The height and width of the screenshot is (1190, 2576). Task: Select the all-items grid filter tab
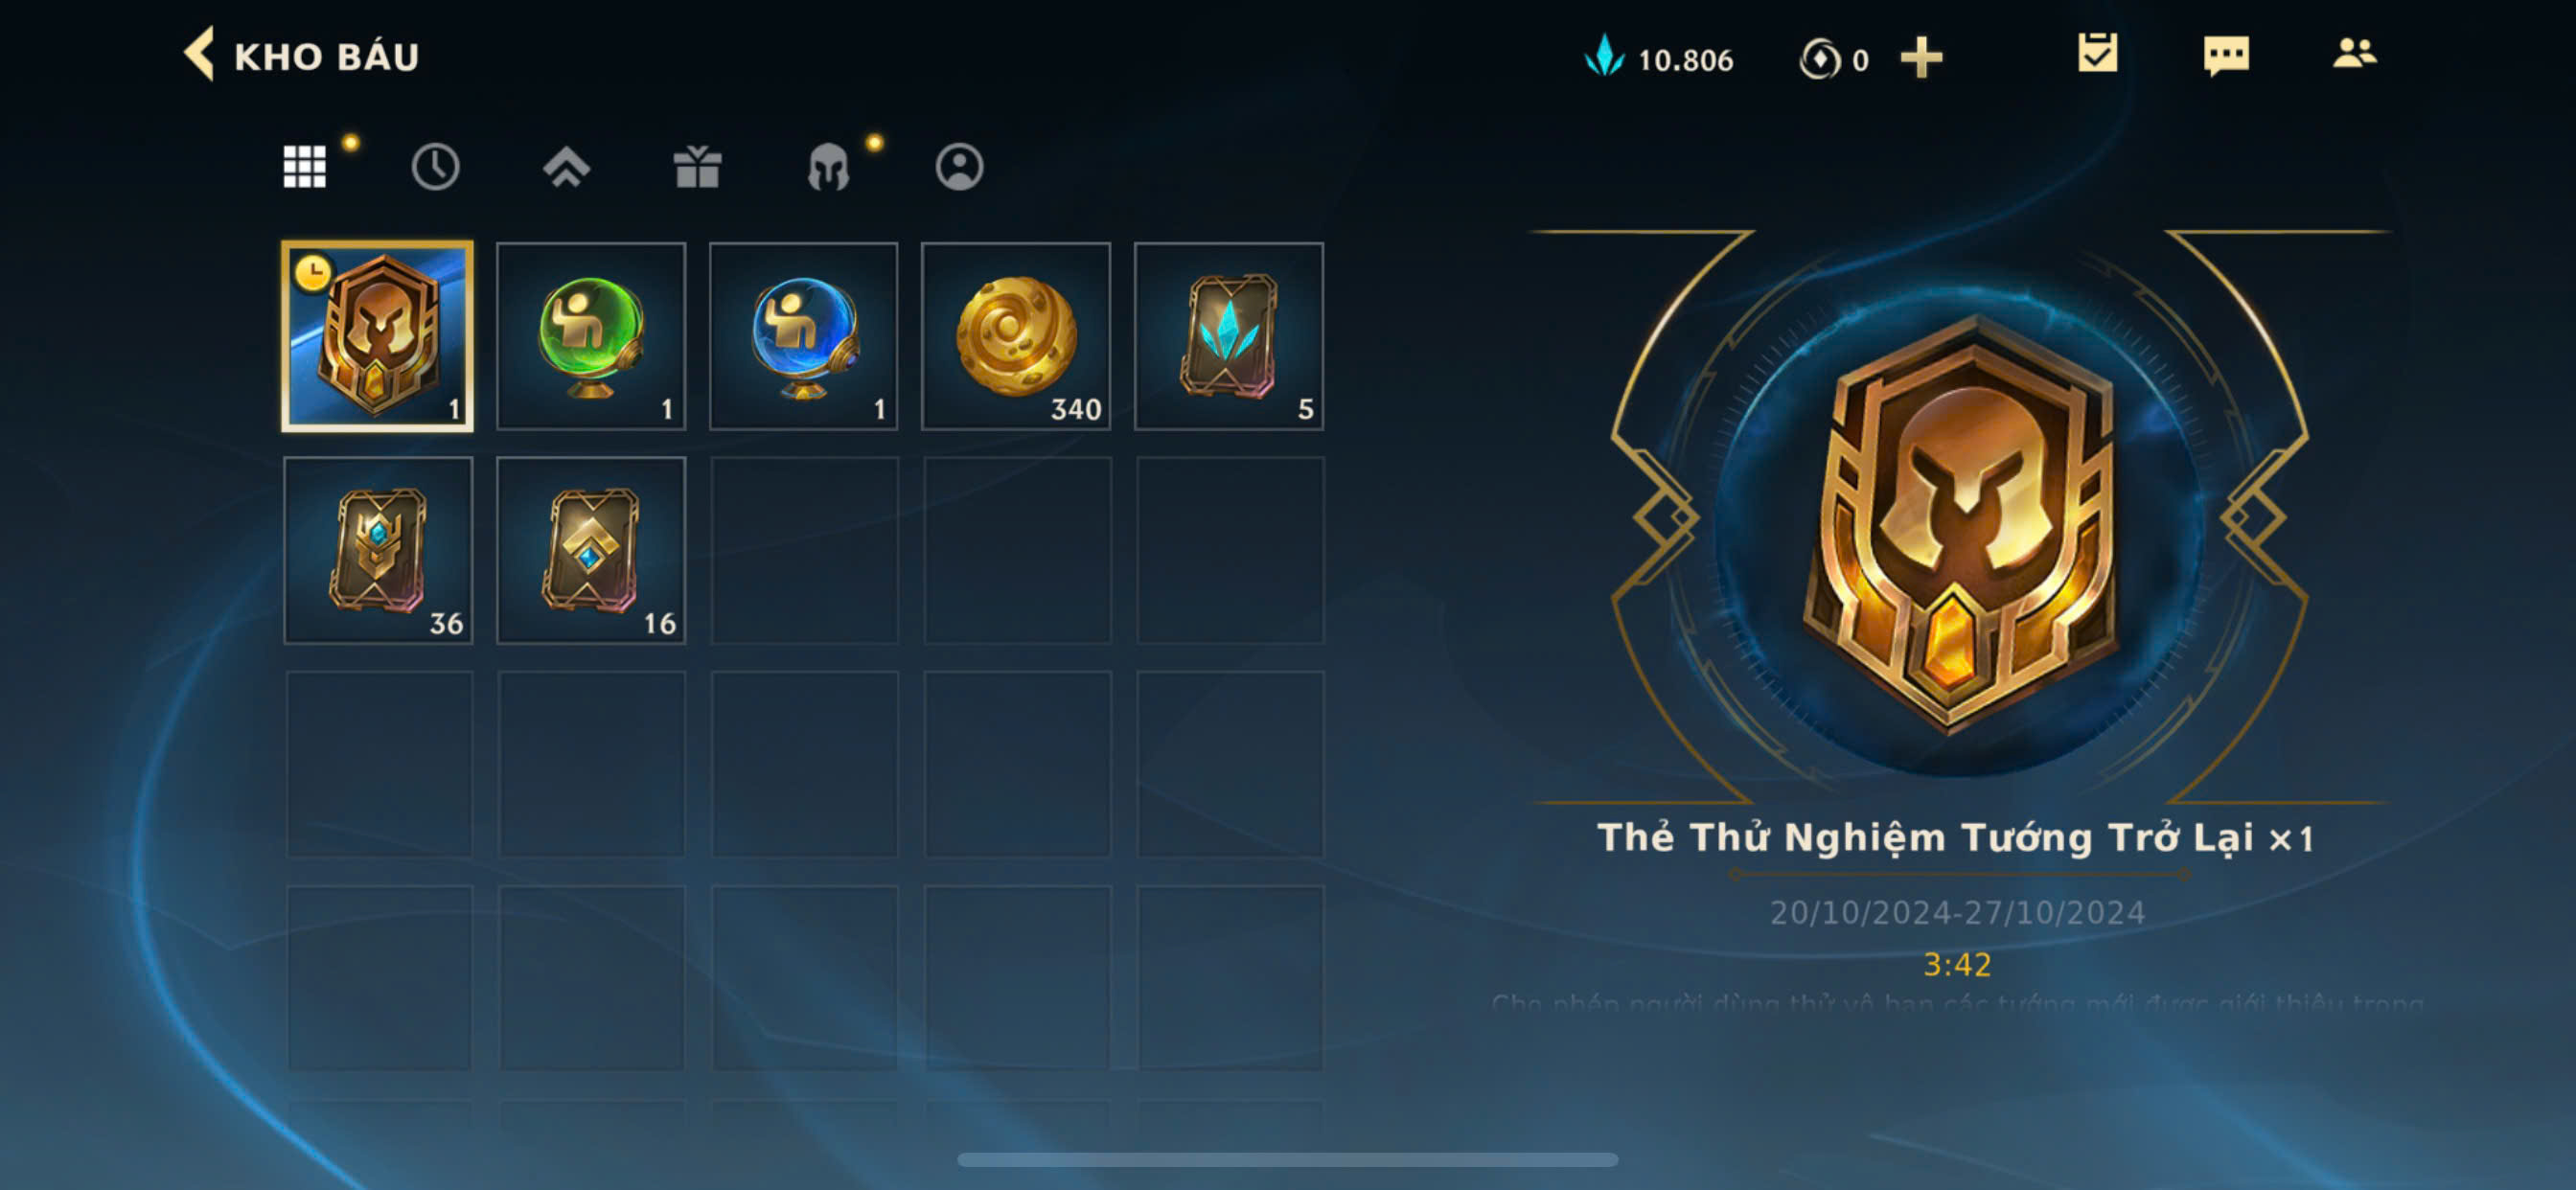tap(304, 166)
